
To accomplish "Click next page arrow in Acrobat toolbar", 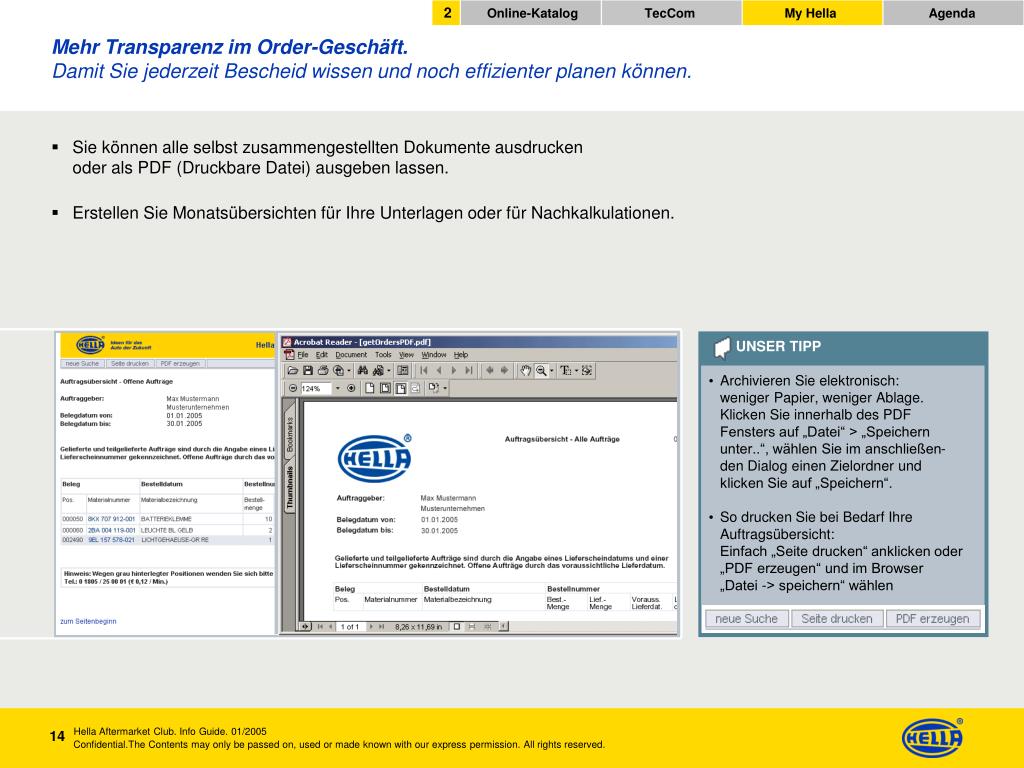I will pos(454,370).
